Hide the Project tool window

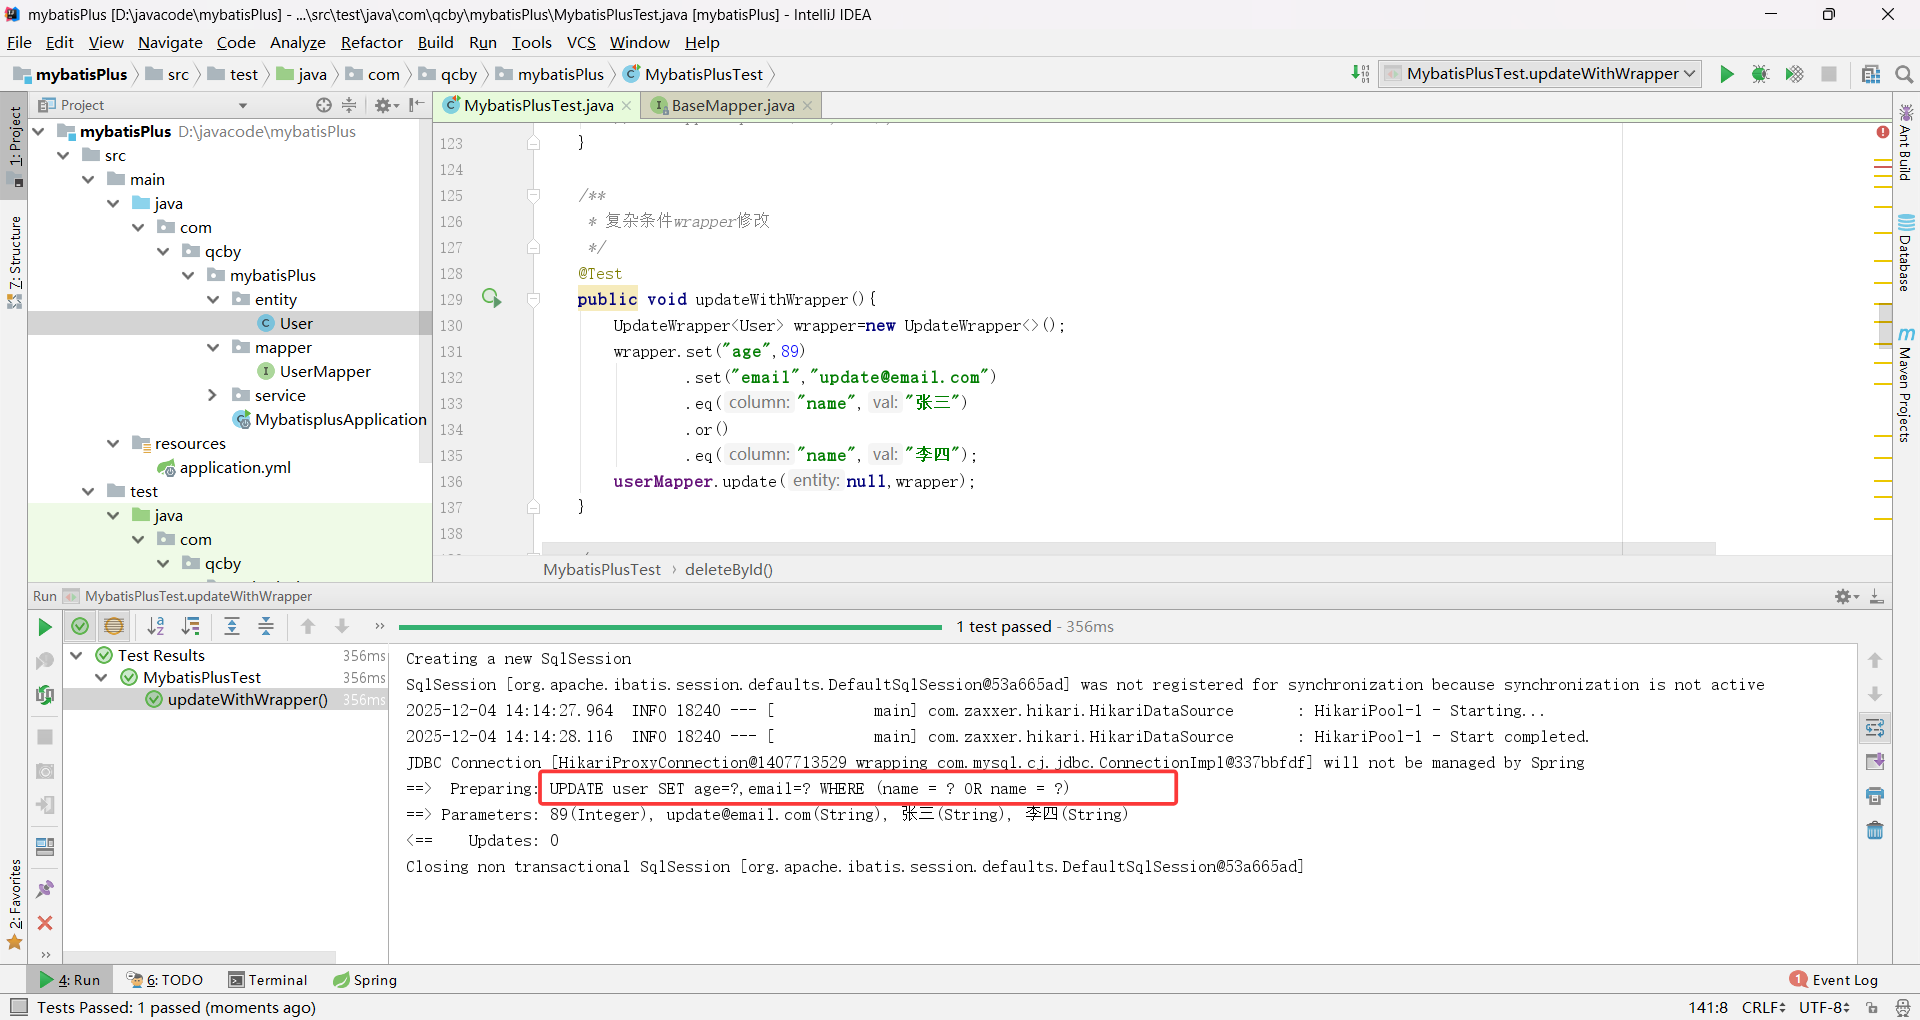click(416, 105)
